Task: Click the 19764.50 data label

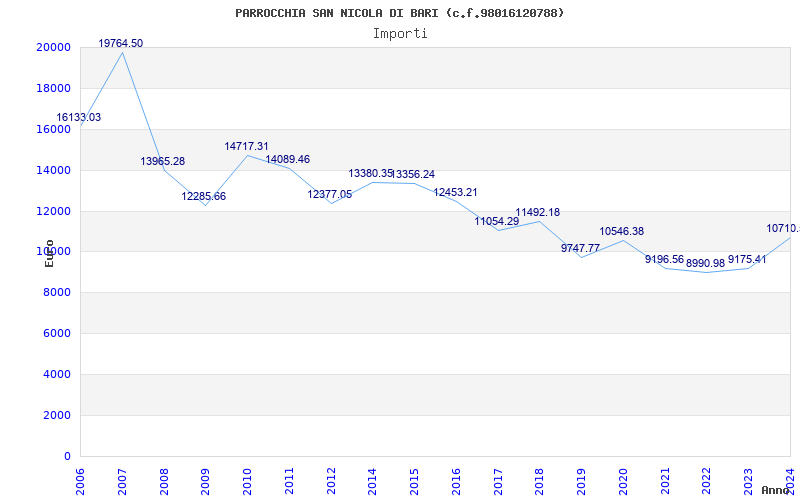Action: pyautogui.click(x=120, y=43)
